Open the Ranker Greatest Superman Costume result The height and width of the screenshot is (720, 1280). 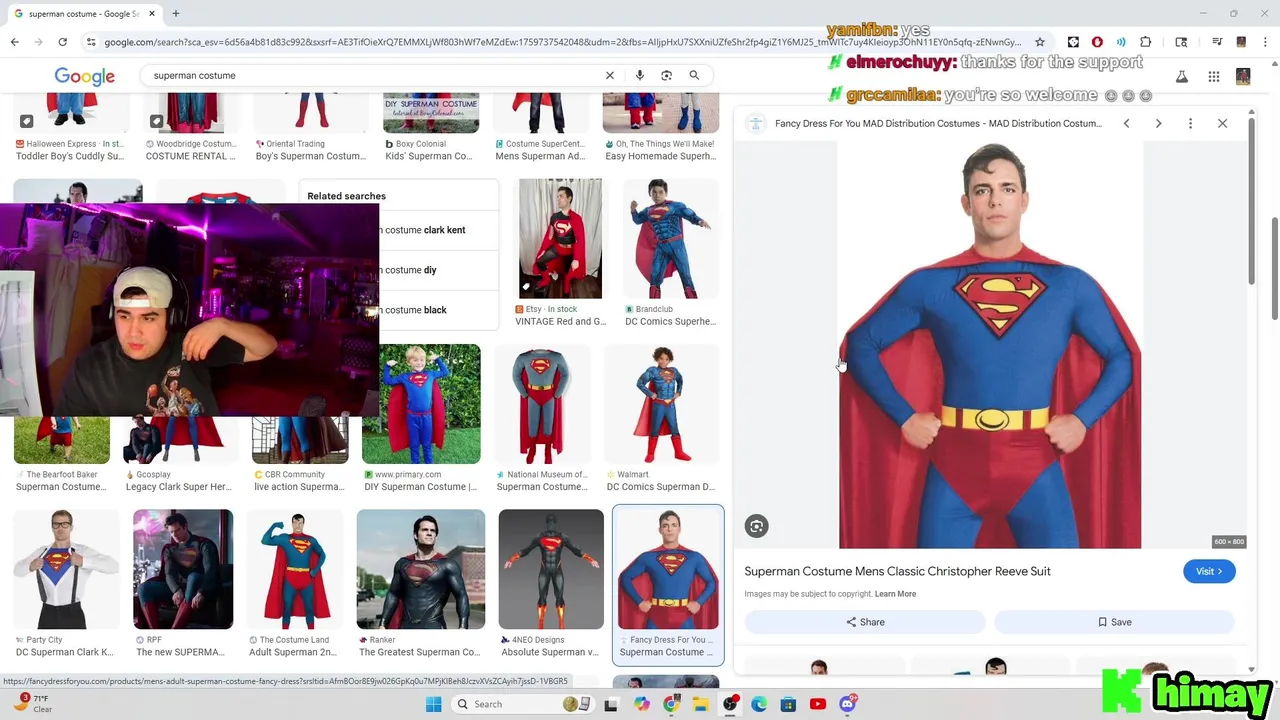[421, 583]
